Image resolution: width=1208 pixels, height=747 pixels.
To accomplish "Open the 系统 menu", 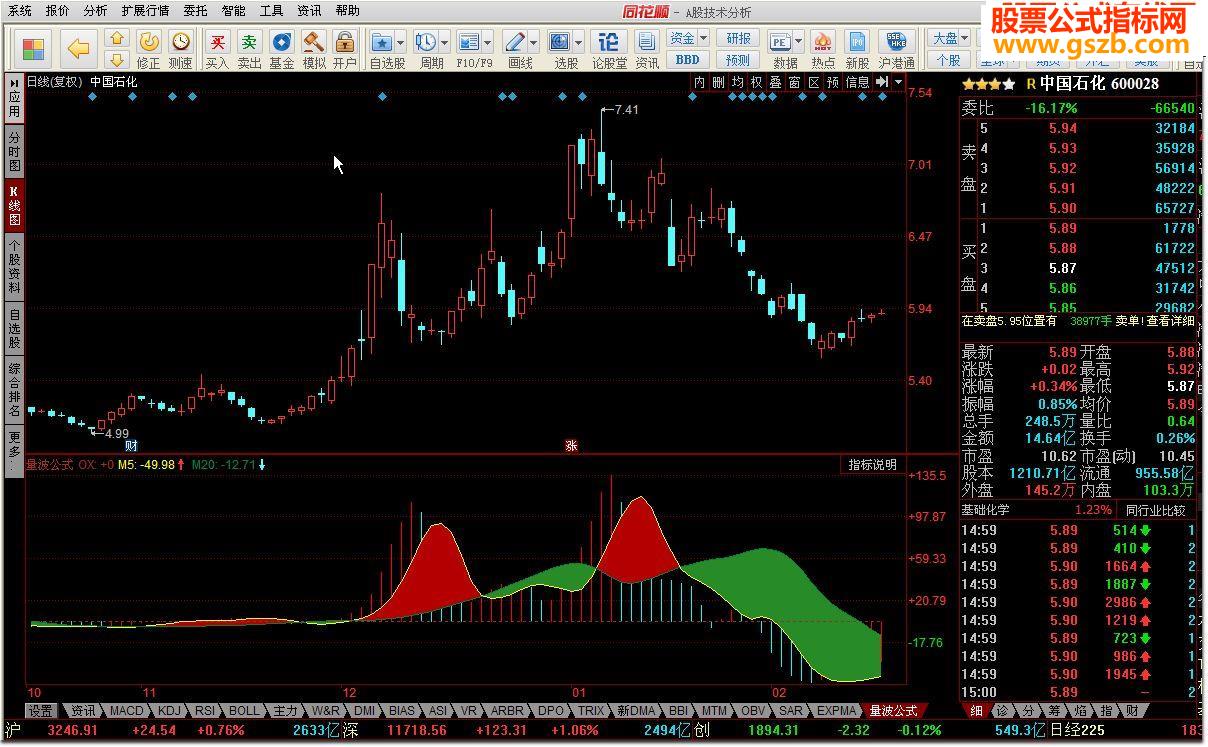I will pyautogui.click(x=20, y=11).
